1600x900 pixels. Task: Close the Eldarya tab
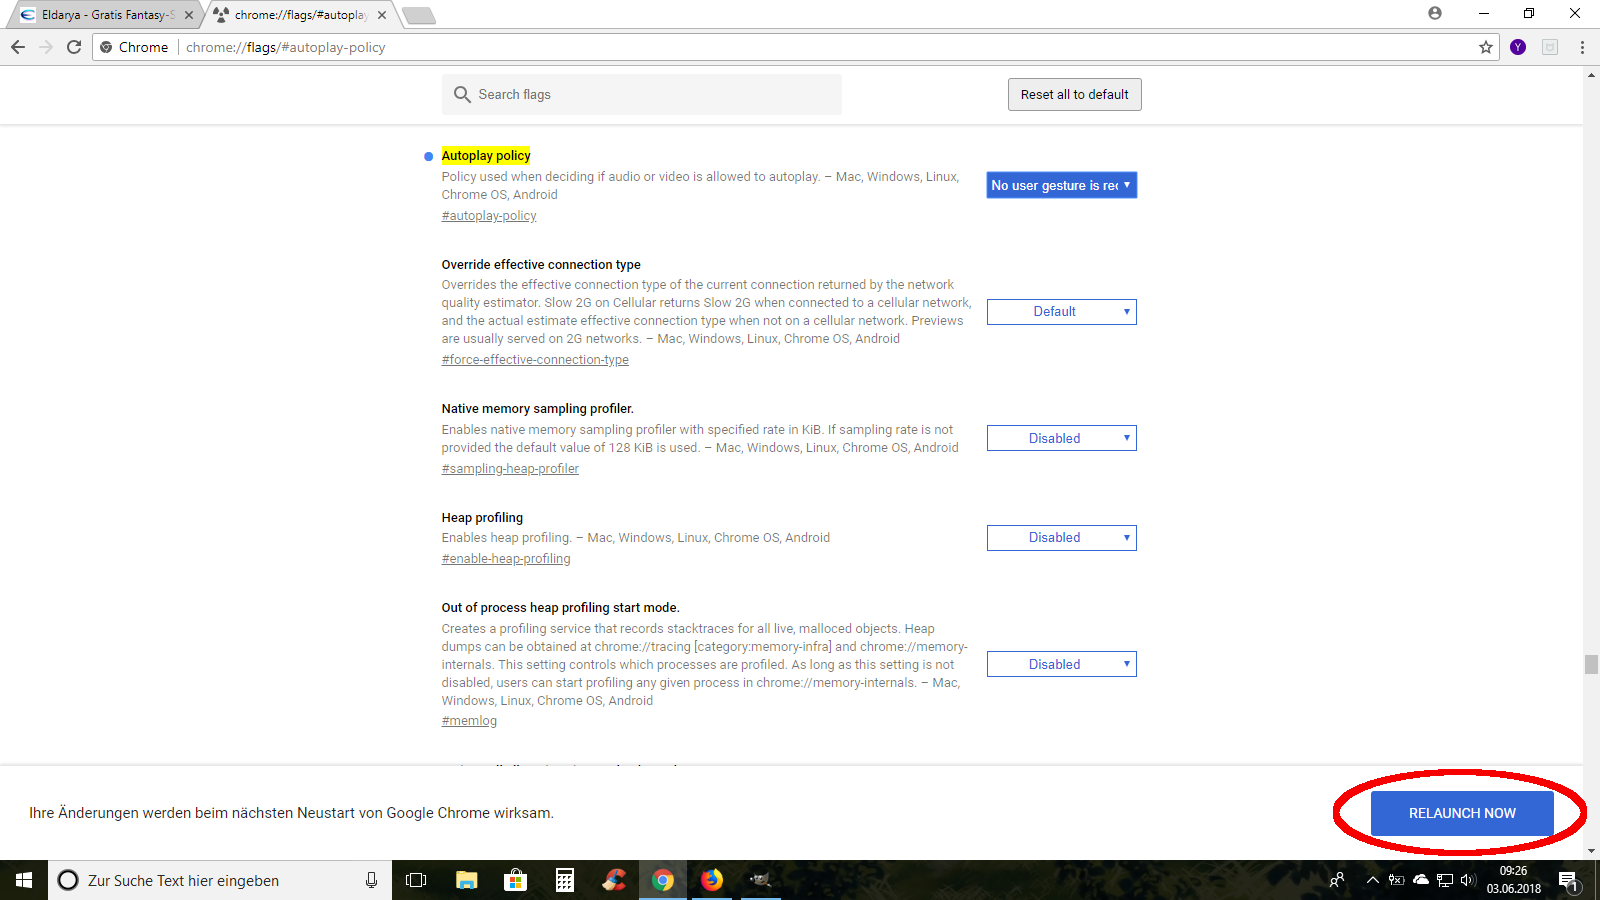point(189,15)
